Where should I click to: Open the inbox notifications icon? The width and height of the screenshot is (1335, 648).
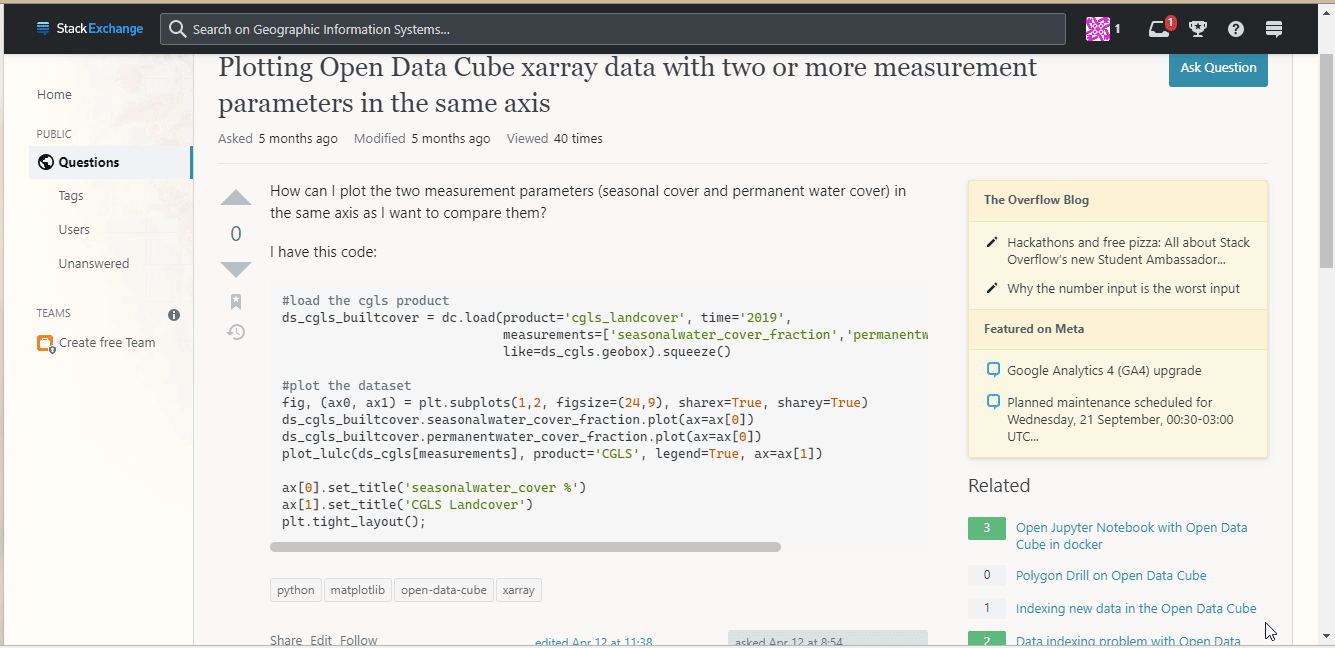tap(1160, 29)
